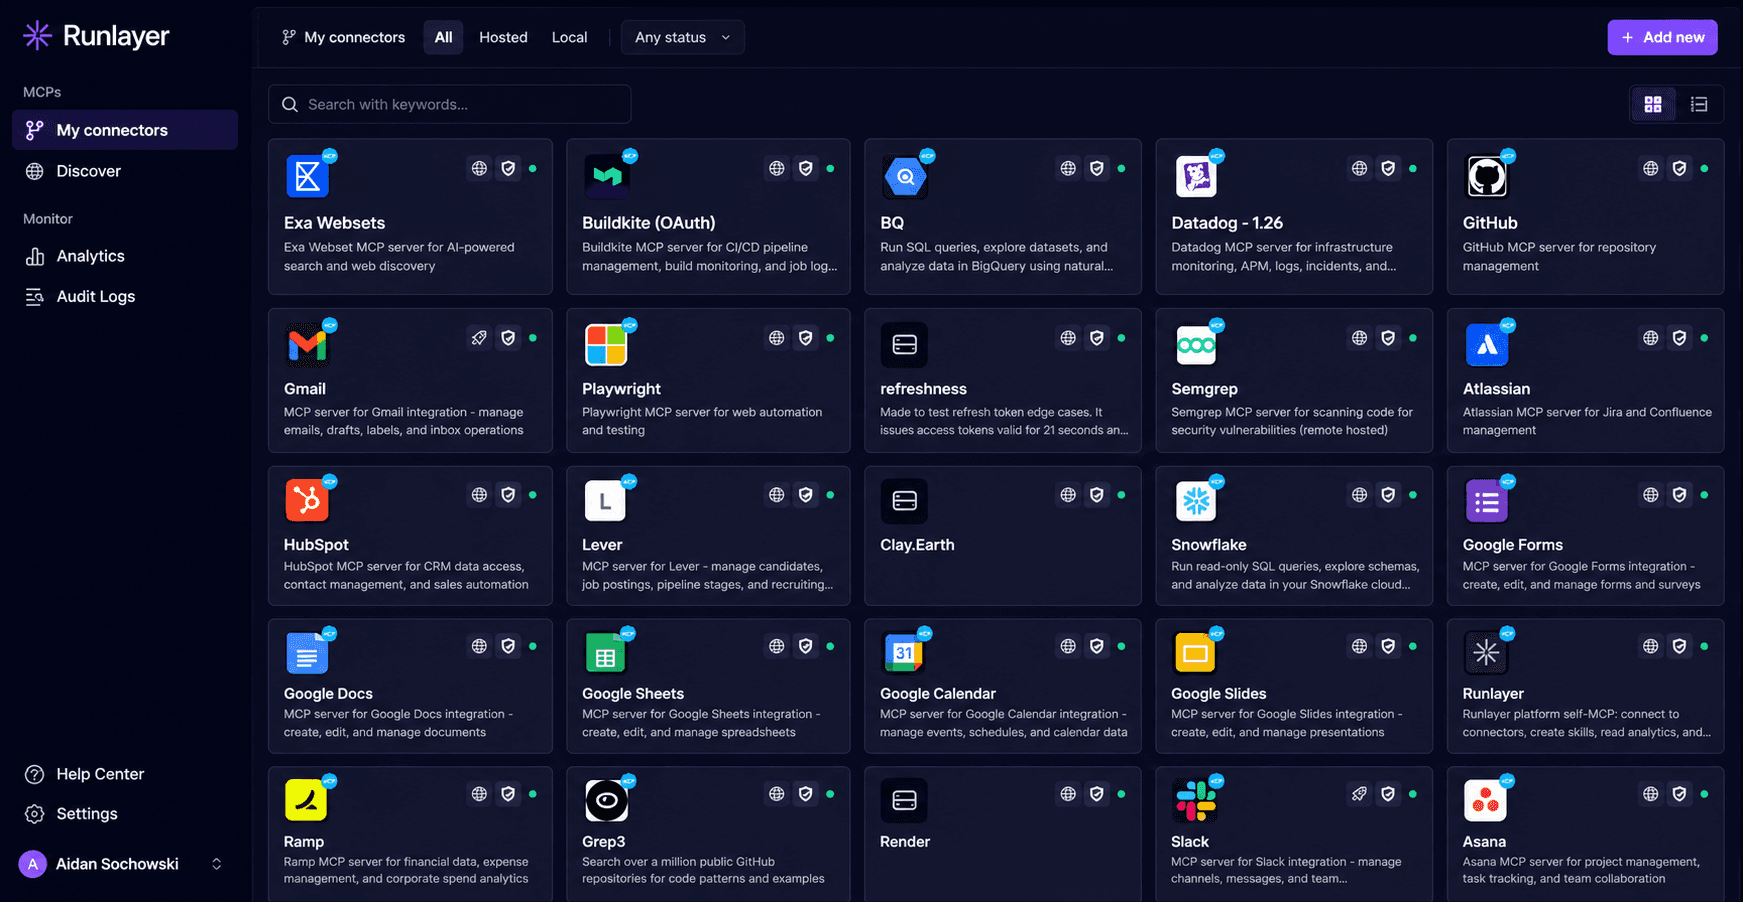
Task: Click the Datadog - 1.26 logo icon
Action: coord(1195,177)
